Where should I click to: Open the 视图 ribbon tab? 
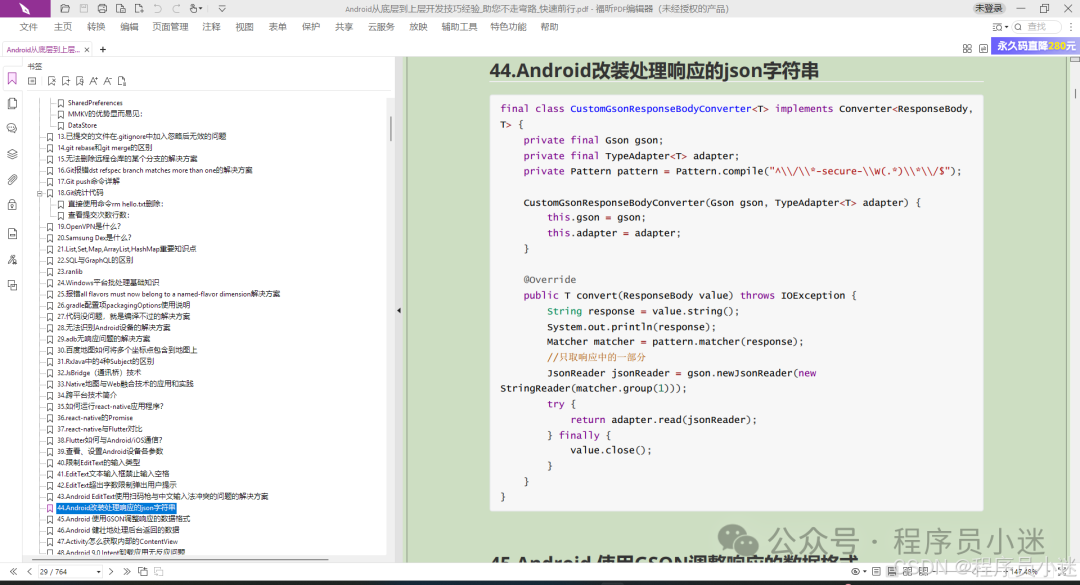[x=245, y=27]
